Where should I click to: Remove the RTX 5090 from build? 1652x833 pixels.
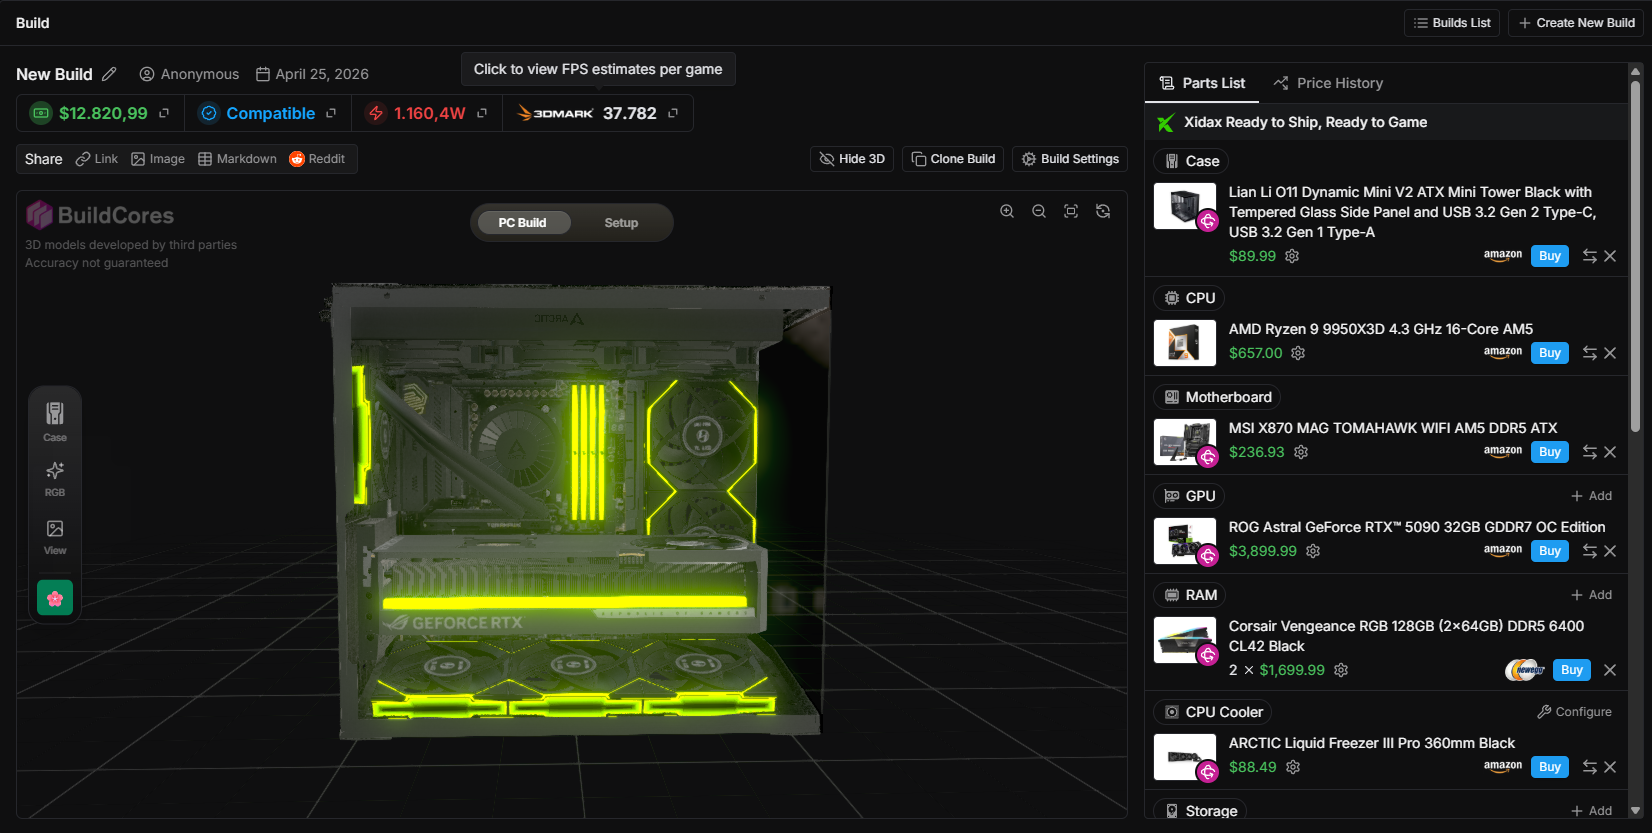click(1610, 551)
